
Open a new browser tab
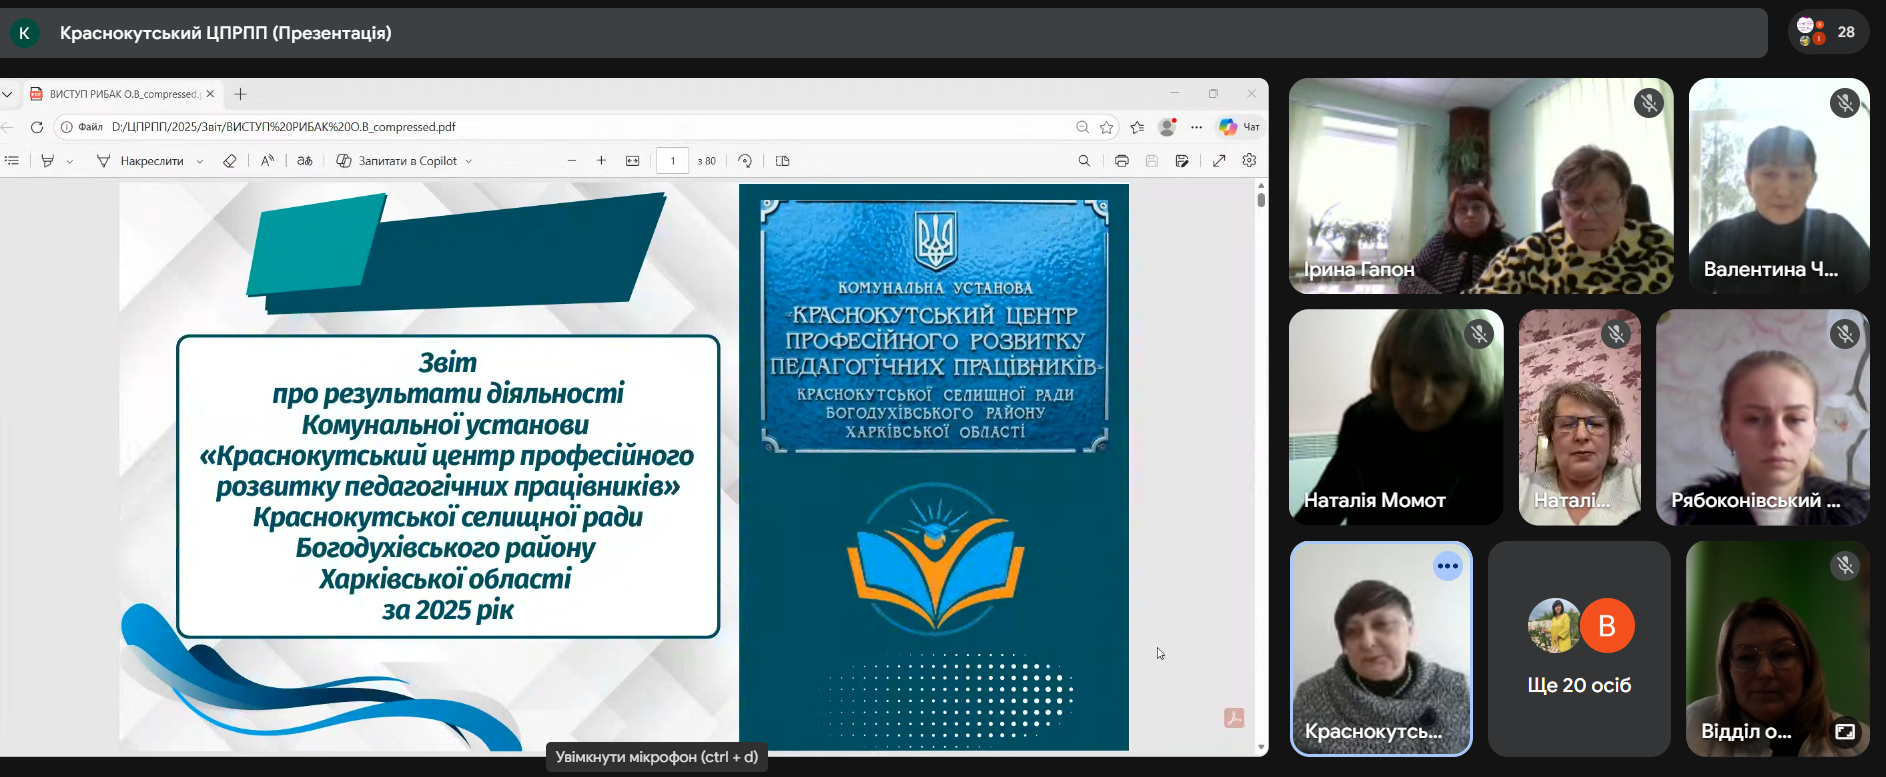pyautogui.click(x=240, y=94)
